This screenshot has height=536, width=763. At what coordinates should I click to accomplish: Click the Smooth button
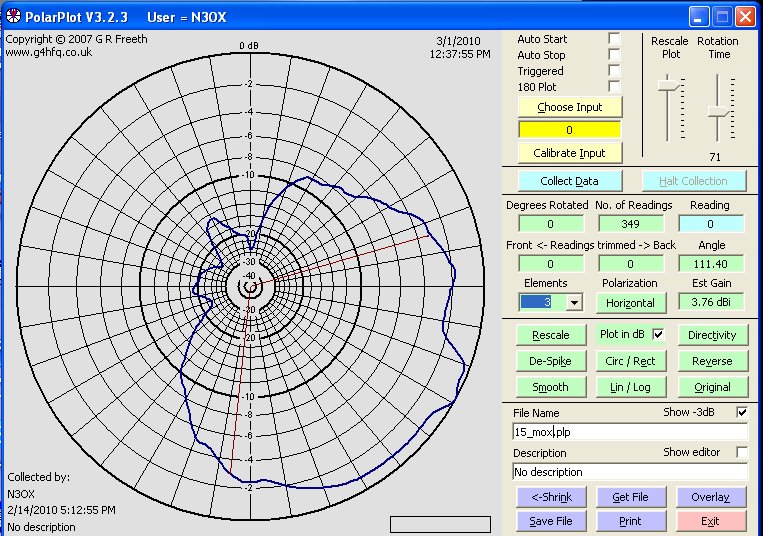pyautogui.click(x=550, y=387)
